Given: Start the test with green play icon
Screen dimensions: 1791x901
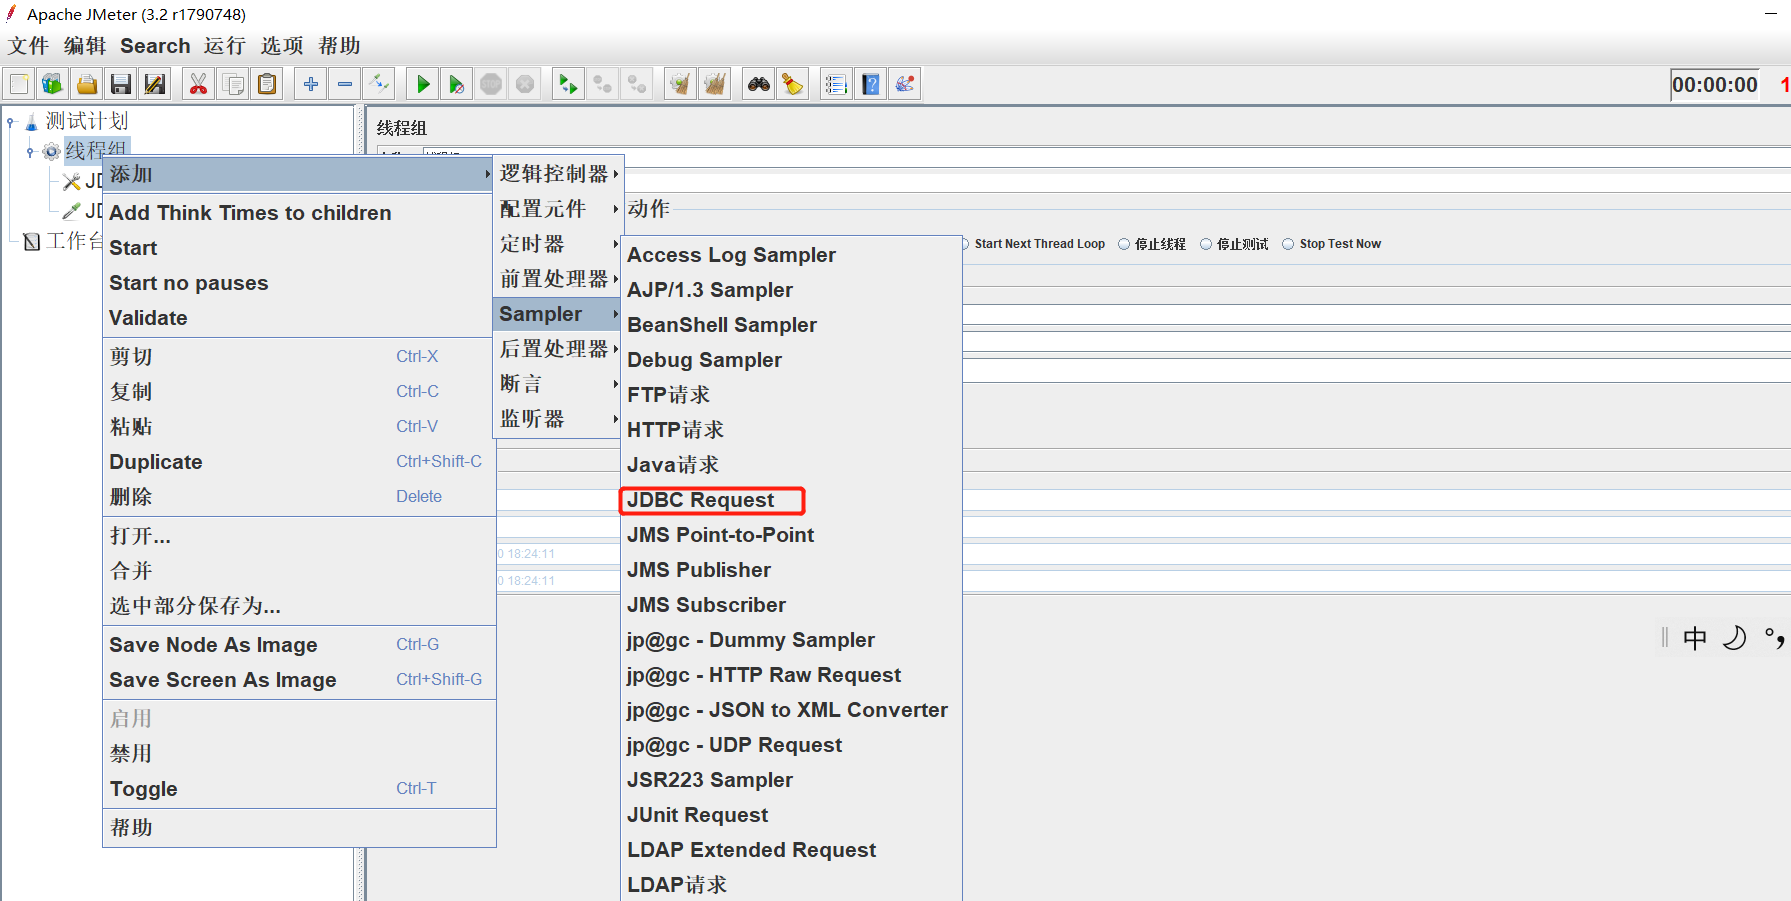Looking at the screenshot, I should pyautogui.click(x=423, y=84).
